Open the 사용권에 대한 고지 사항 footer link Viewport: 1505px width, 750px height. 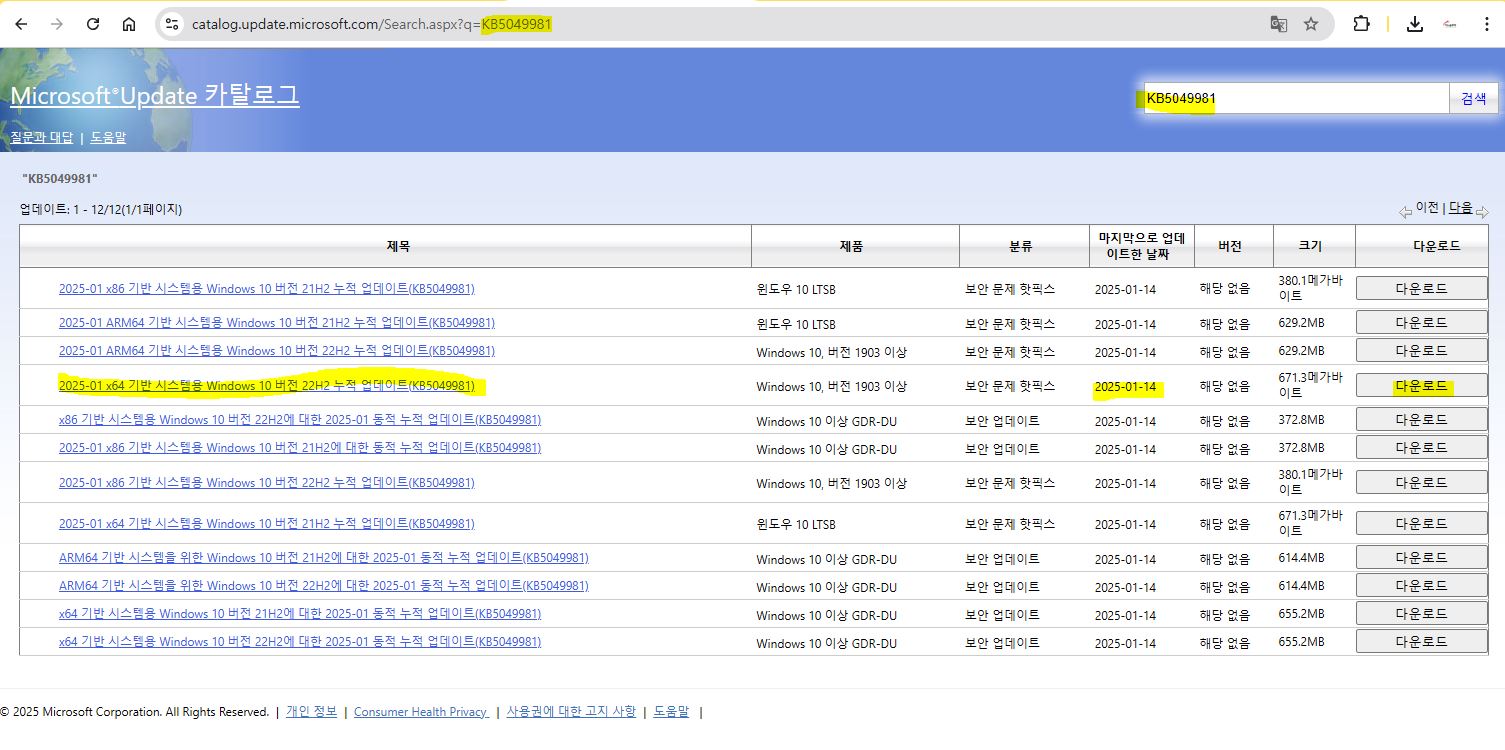571,712
